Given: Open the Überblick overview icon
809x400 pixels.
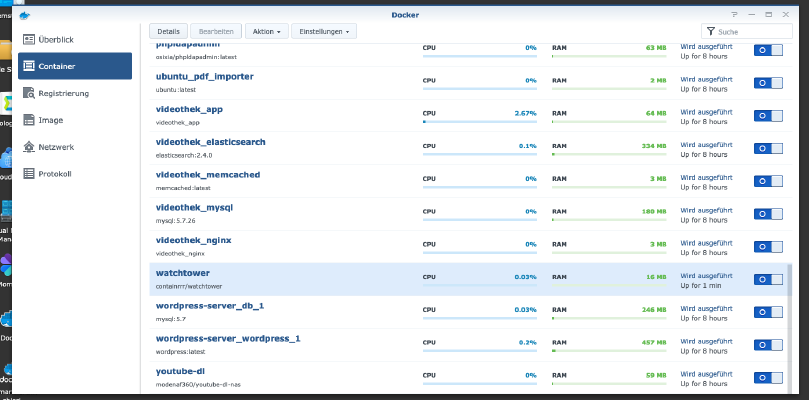Looking at the screenshot, I should tap(29, 40).
